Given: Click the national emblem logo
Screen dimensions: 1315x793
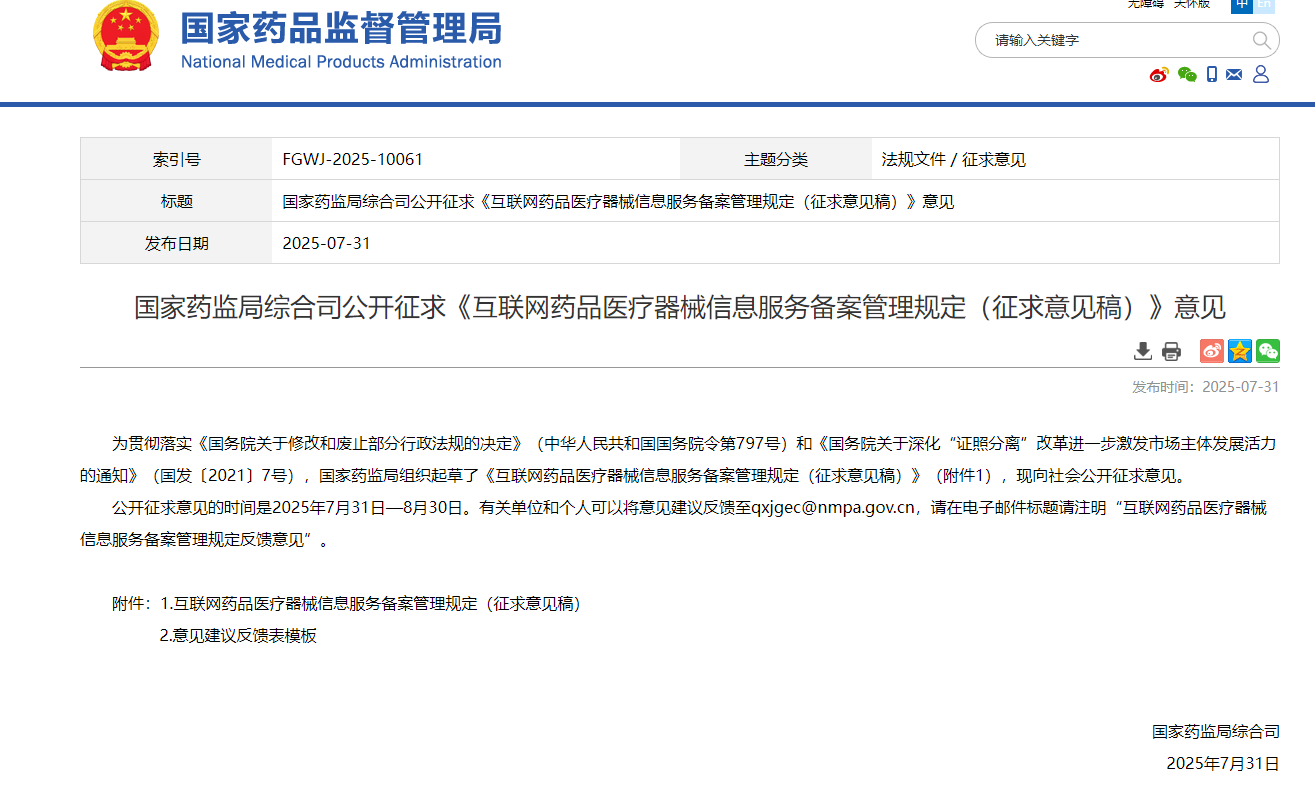Looking at the screenshot, I should (125, 37).
